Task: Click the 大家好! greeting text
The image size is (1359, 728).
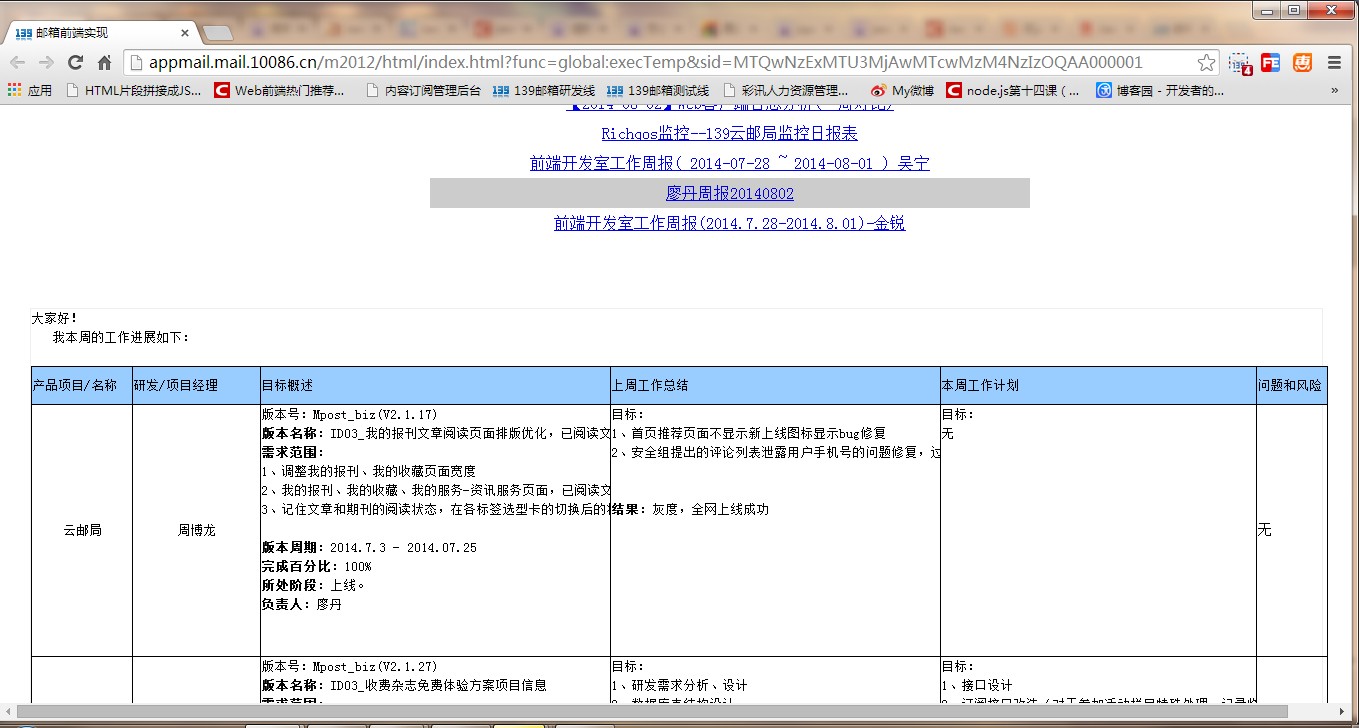Action: click(55, 318)
